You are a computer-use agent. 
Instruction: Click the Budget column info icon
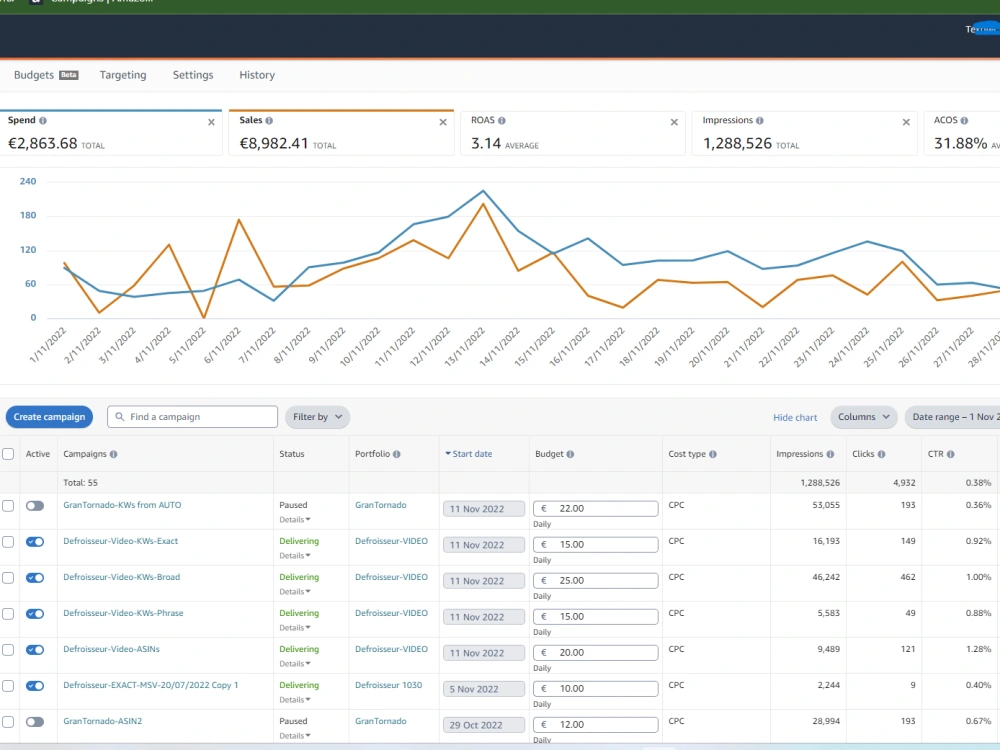pyautogui.click(x=570, y=454)
